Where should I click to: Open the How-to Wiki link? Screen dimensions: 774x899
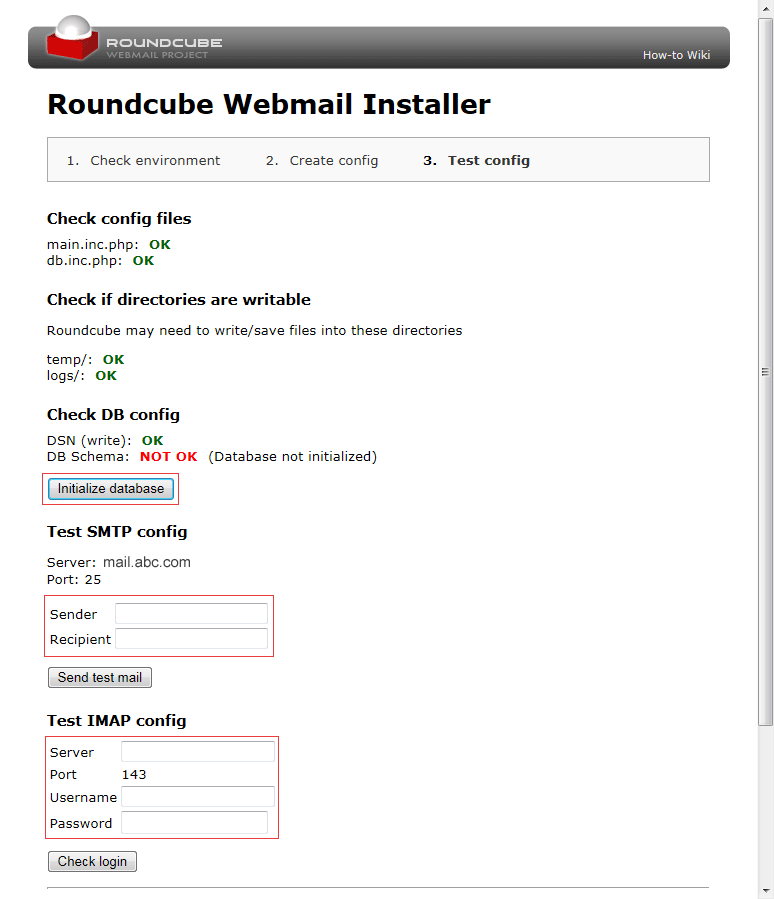(x=676, y=55)
